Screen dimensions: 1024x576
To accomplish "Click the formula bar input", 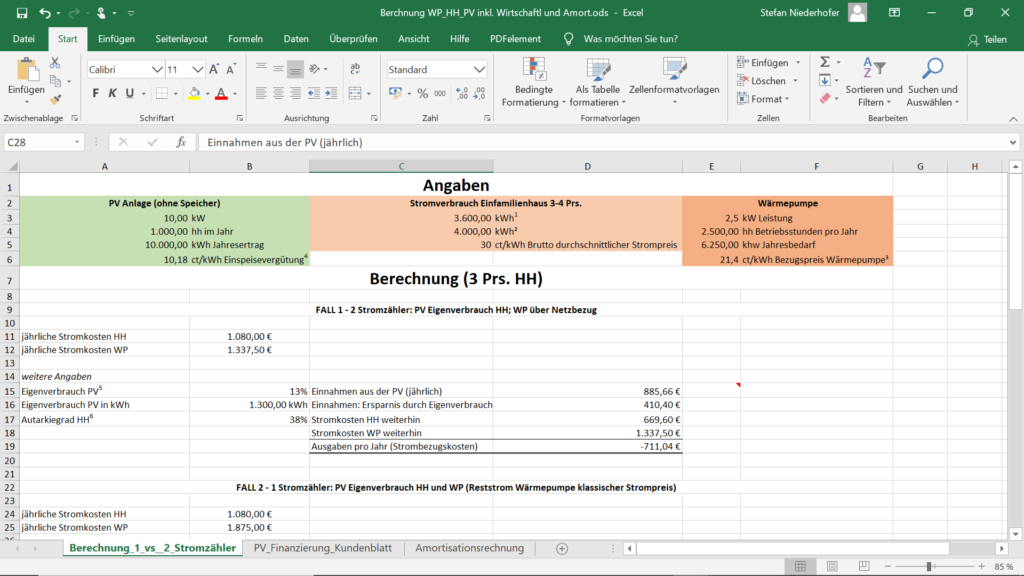I will pyautogui.click(x=604, y=142).
